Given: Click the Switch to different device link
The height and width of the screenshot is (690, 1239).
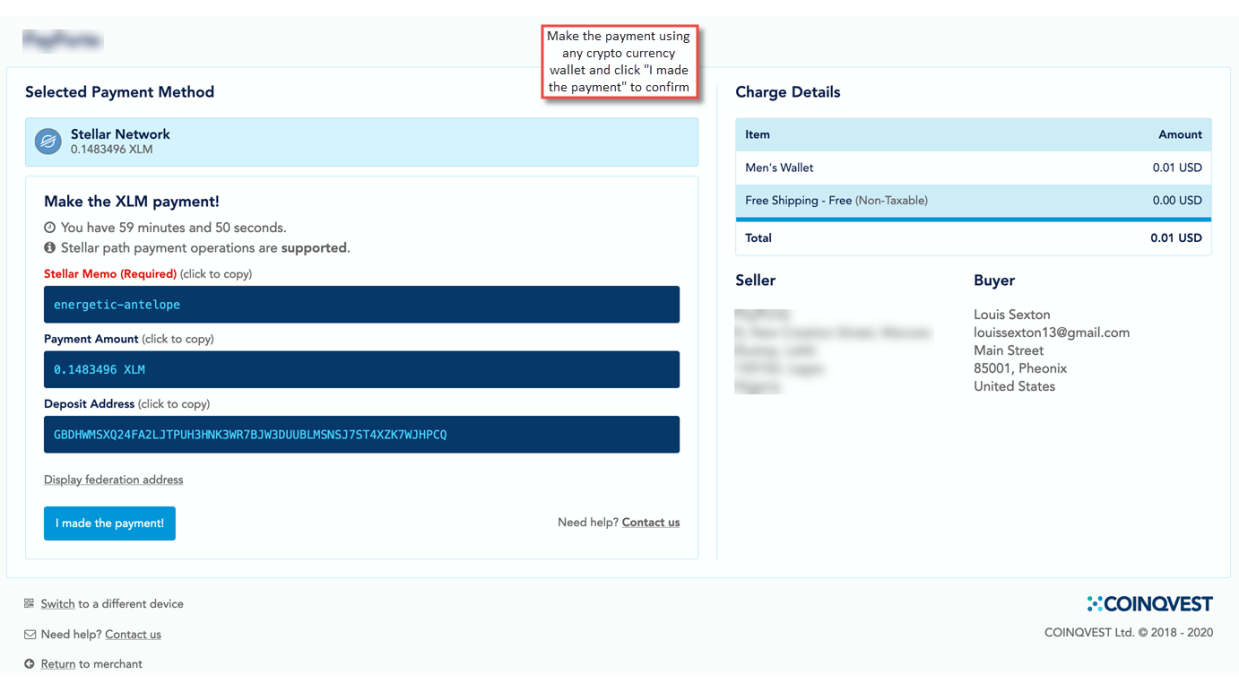Looking at the screenshot, I should pos(58,604).
